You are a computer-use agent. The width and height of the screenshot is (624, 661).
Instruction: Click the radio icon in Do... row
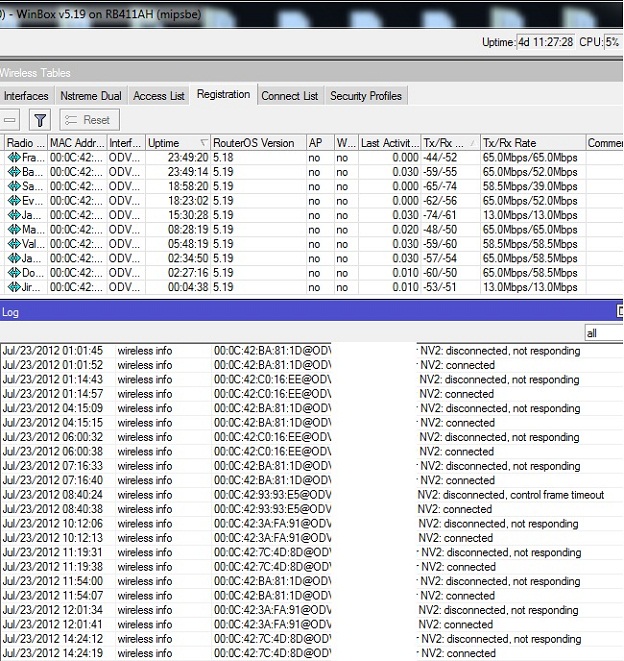coord(14,273)
